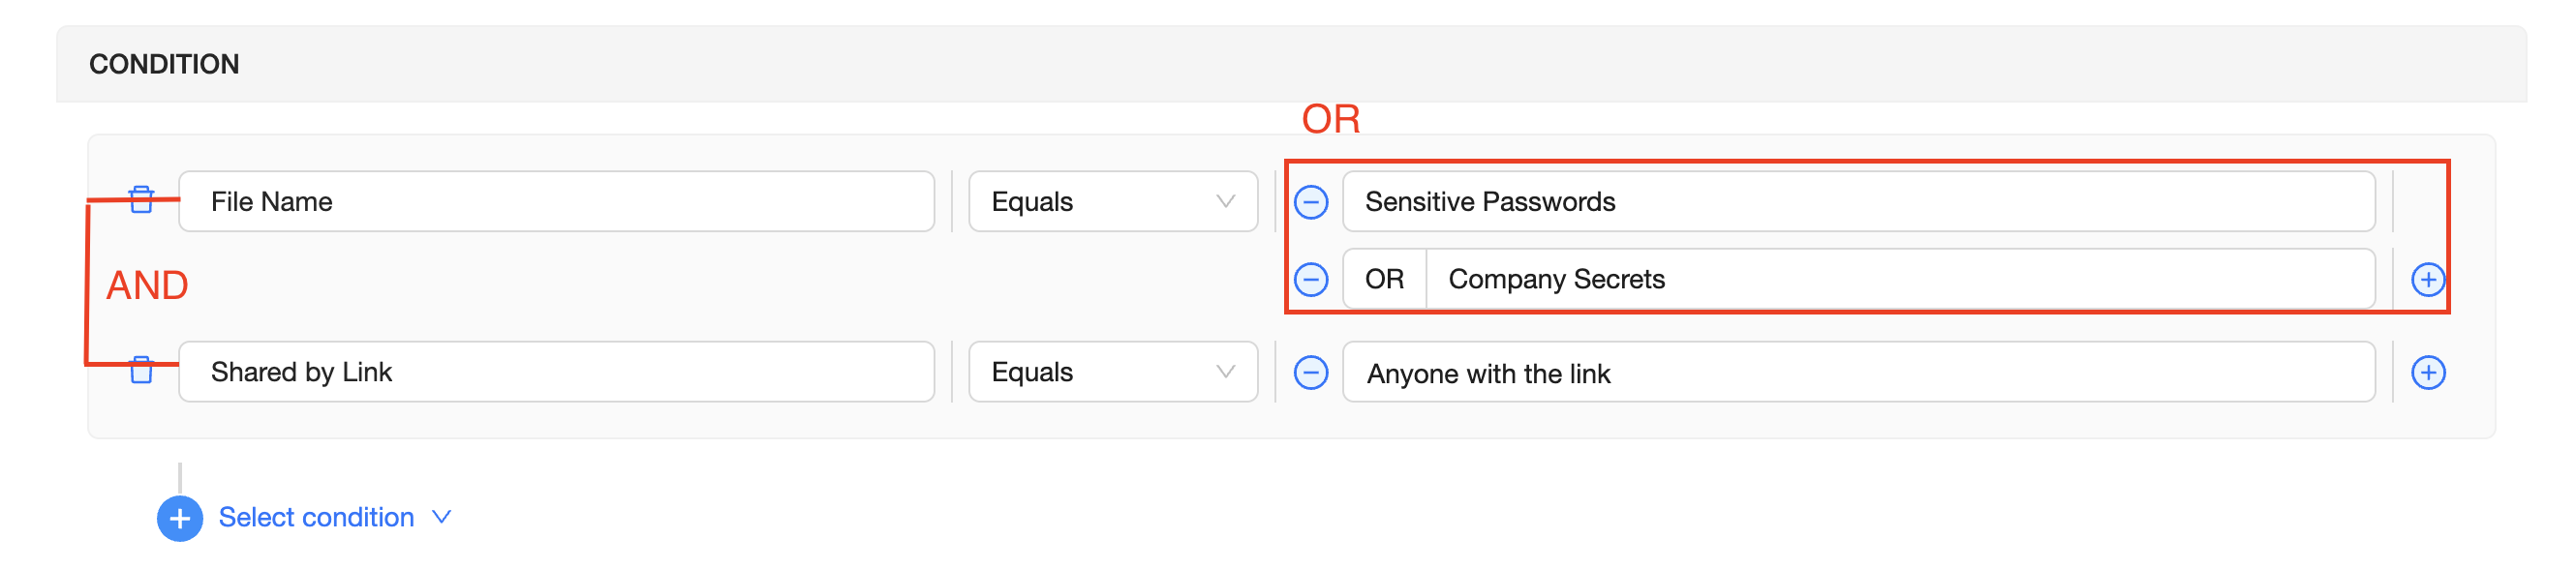The height and width of the screenshot is (569, 2576).
Task: Remove the Company Secrets OR value
Action: pos(1310,279)
